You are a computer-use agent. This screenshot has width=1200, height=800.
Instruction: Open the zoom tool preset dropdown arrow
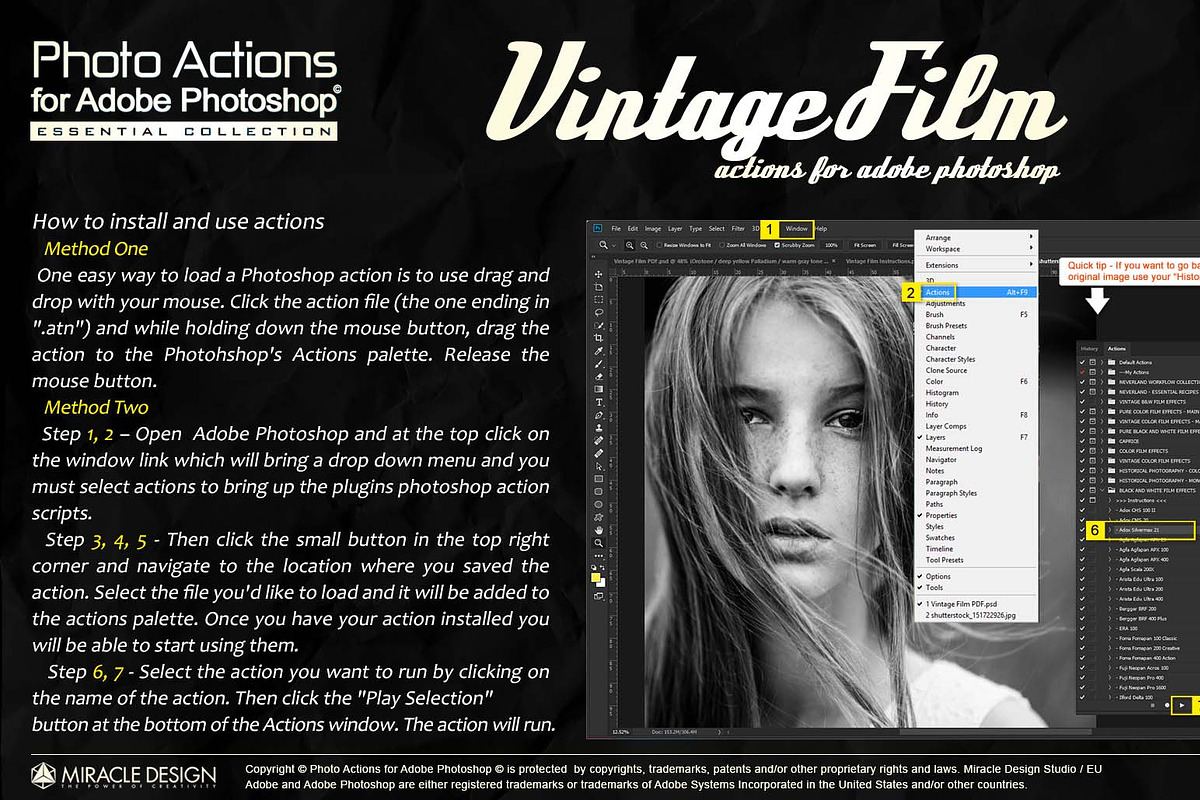(x=614, y=246)
